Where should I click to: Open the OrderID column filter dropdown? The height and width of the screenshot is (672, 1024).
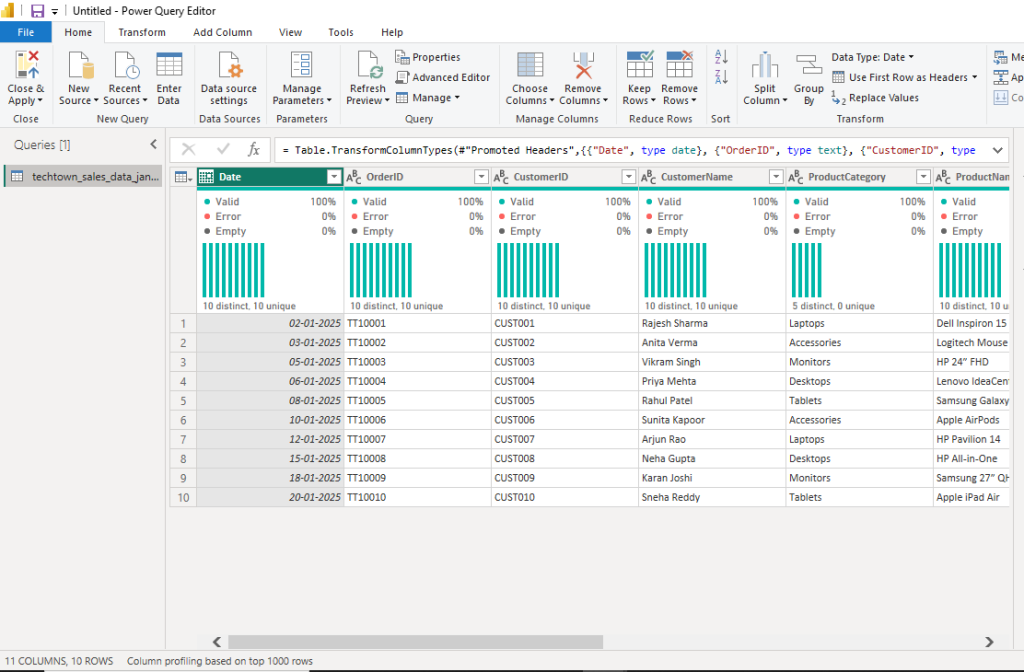481,177
